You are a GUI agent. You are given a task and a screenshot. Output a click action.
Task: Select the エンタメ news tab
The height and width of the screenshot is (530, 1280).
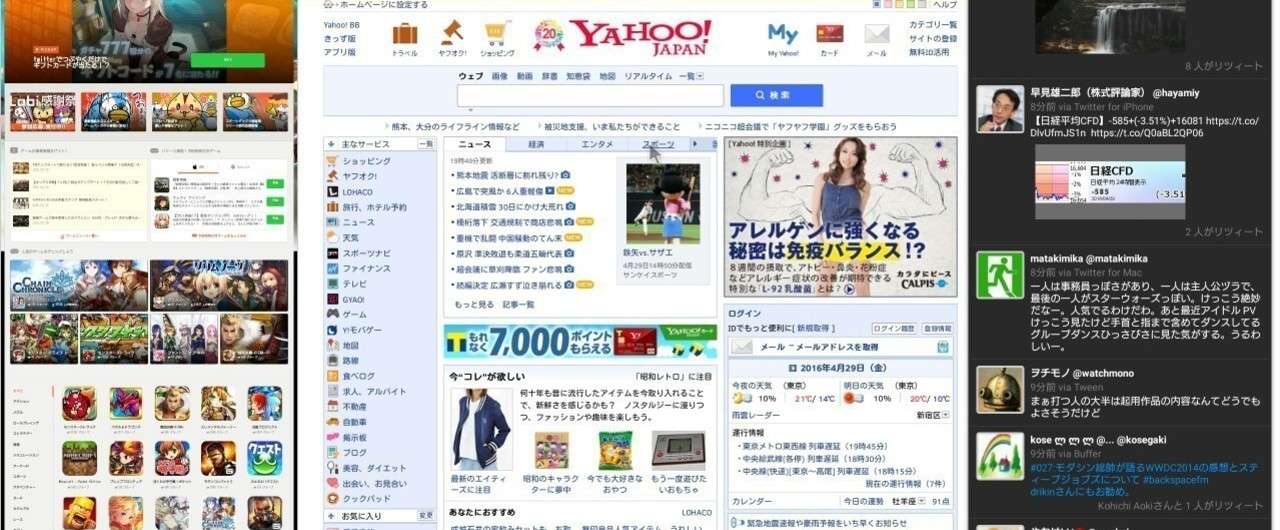(597, 145)
